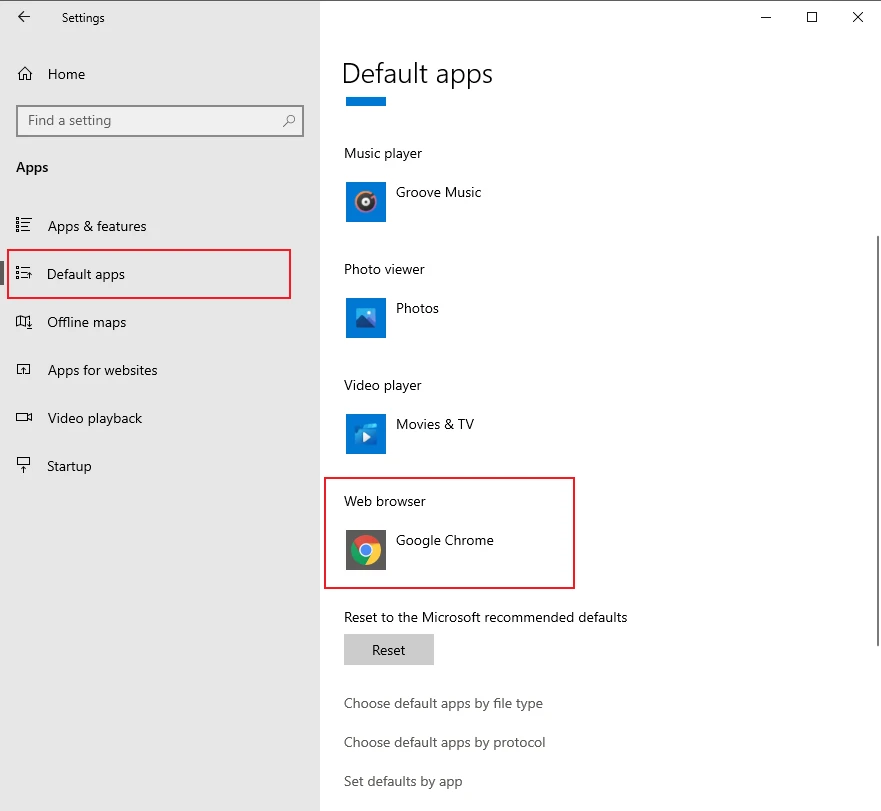
Task: Click the Settings window title text
Action: (83, 18)
